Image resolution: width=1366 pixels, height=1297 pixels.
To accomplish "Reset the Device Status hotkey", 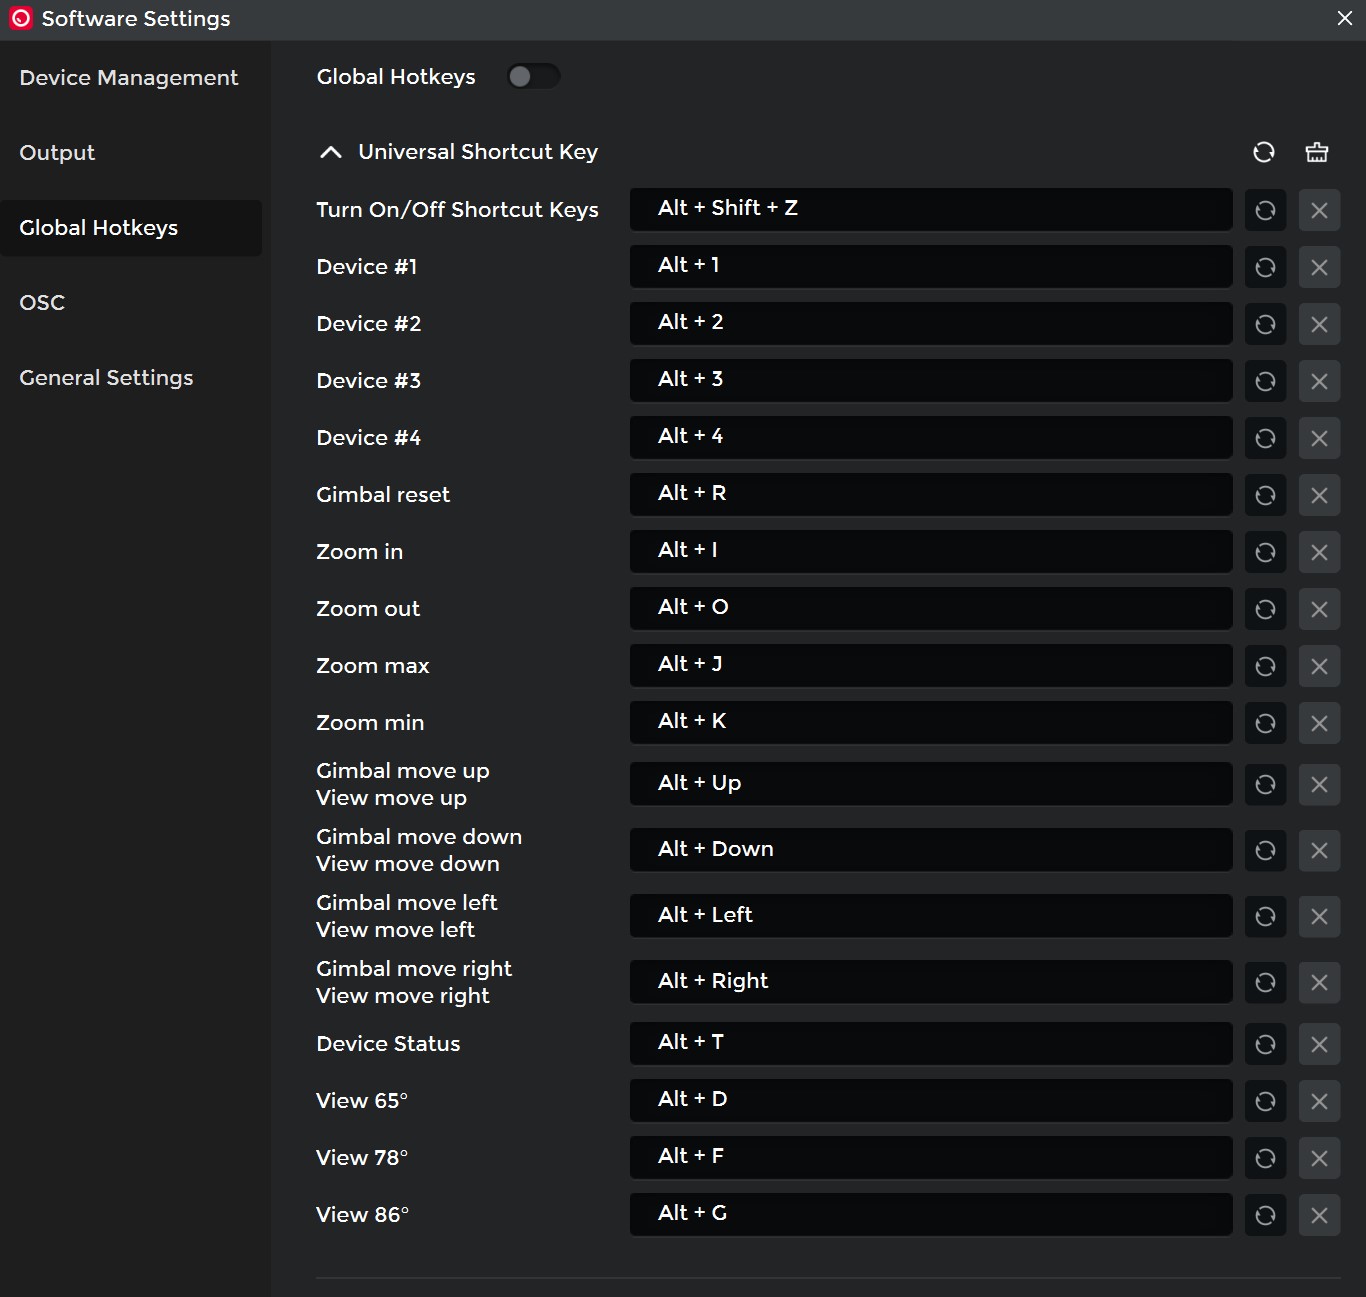I will point(1265,1044).
